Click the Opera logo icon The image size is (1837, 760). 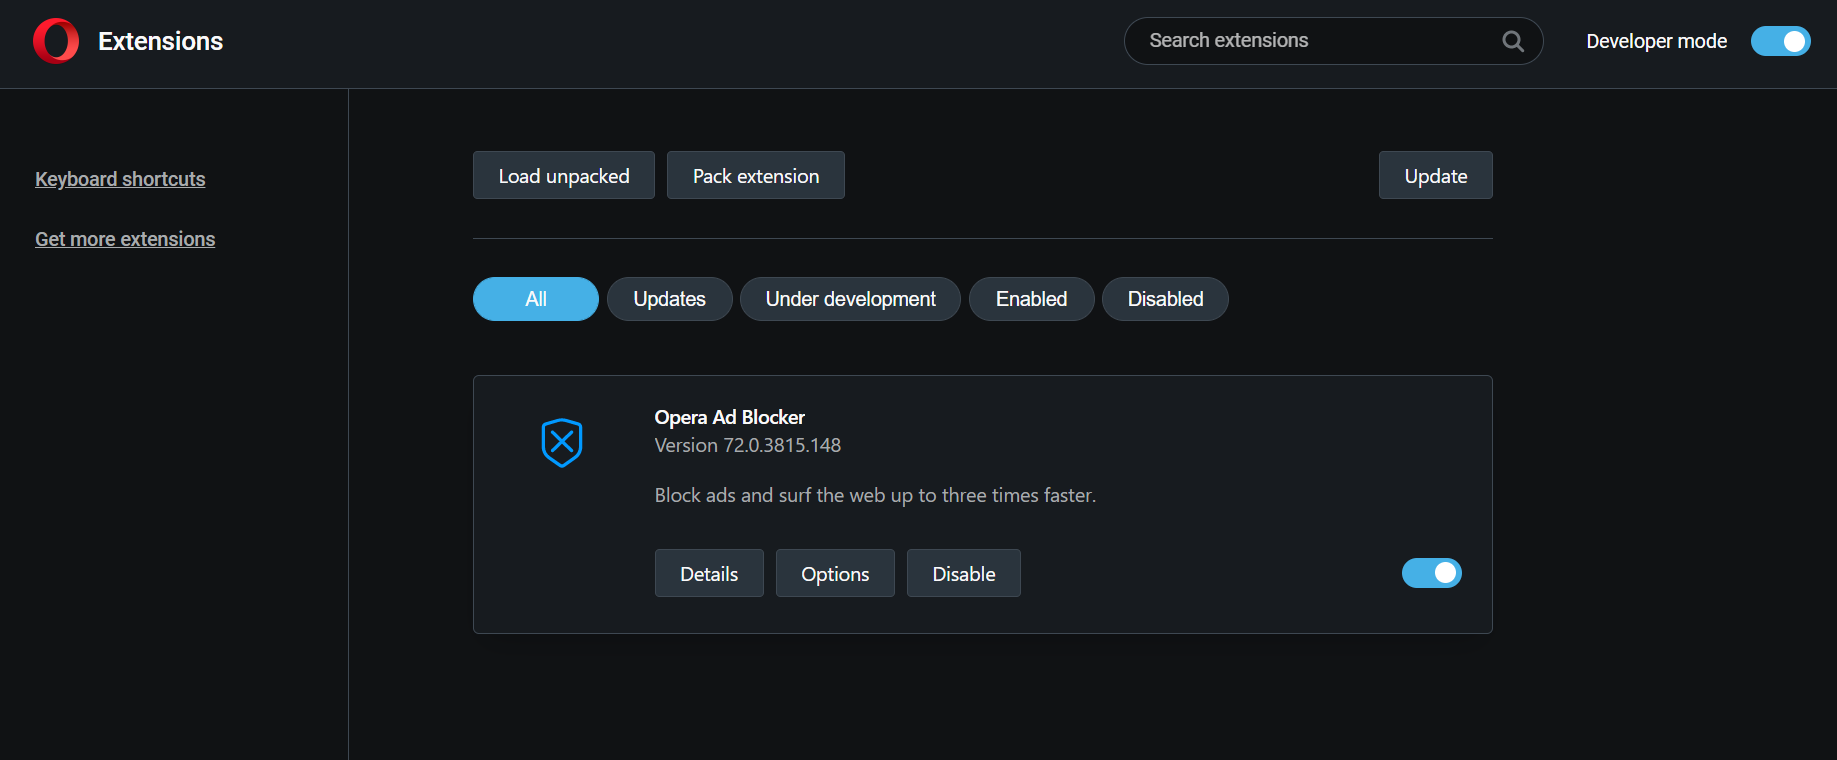(x=56, y=41)
